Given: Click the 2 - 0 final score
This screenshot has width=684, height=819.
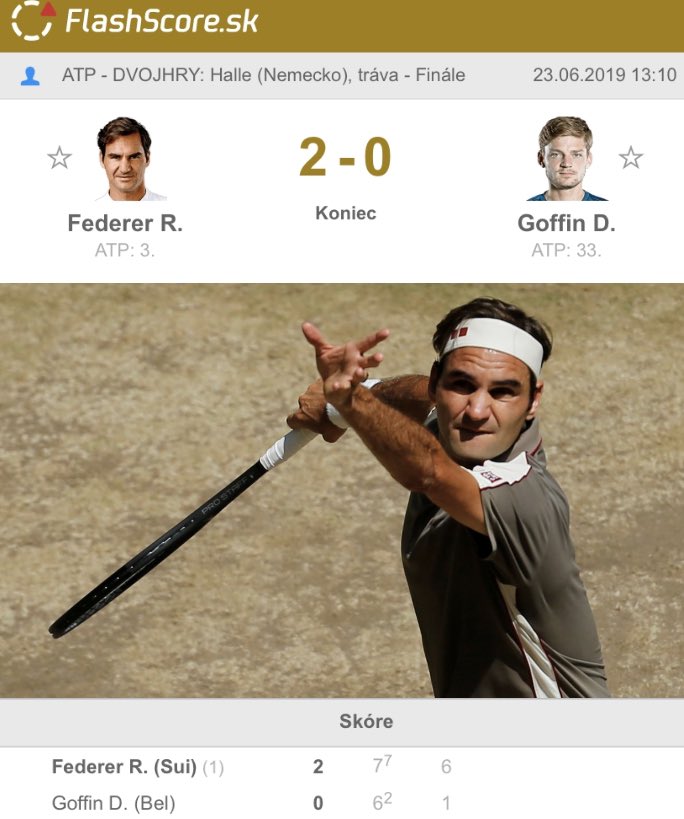Looking at the screenshot, I should [345, 157].
